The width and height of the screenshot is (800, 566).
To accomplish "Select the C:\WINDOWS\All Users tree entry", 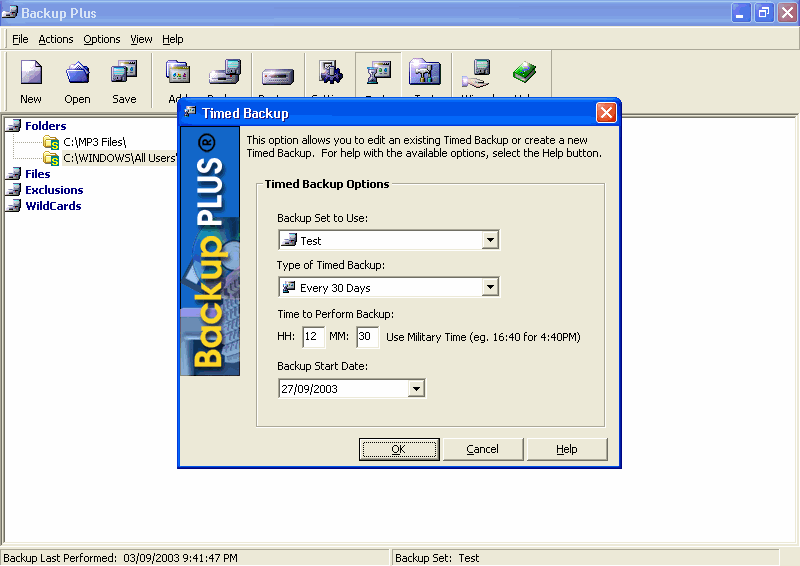I will pos(119,159).
